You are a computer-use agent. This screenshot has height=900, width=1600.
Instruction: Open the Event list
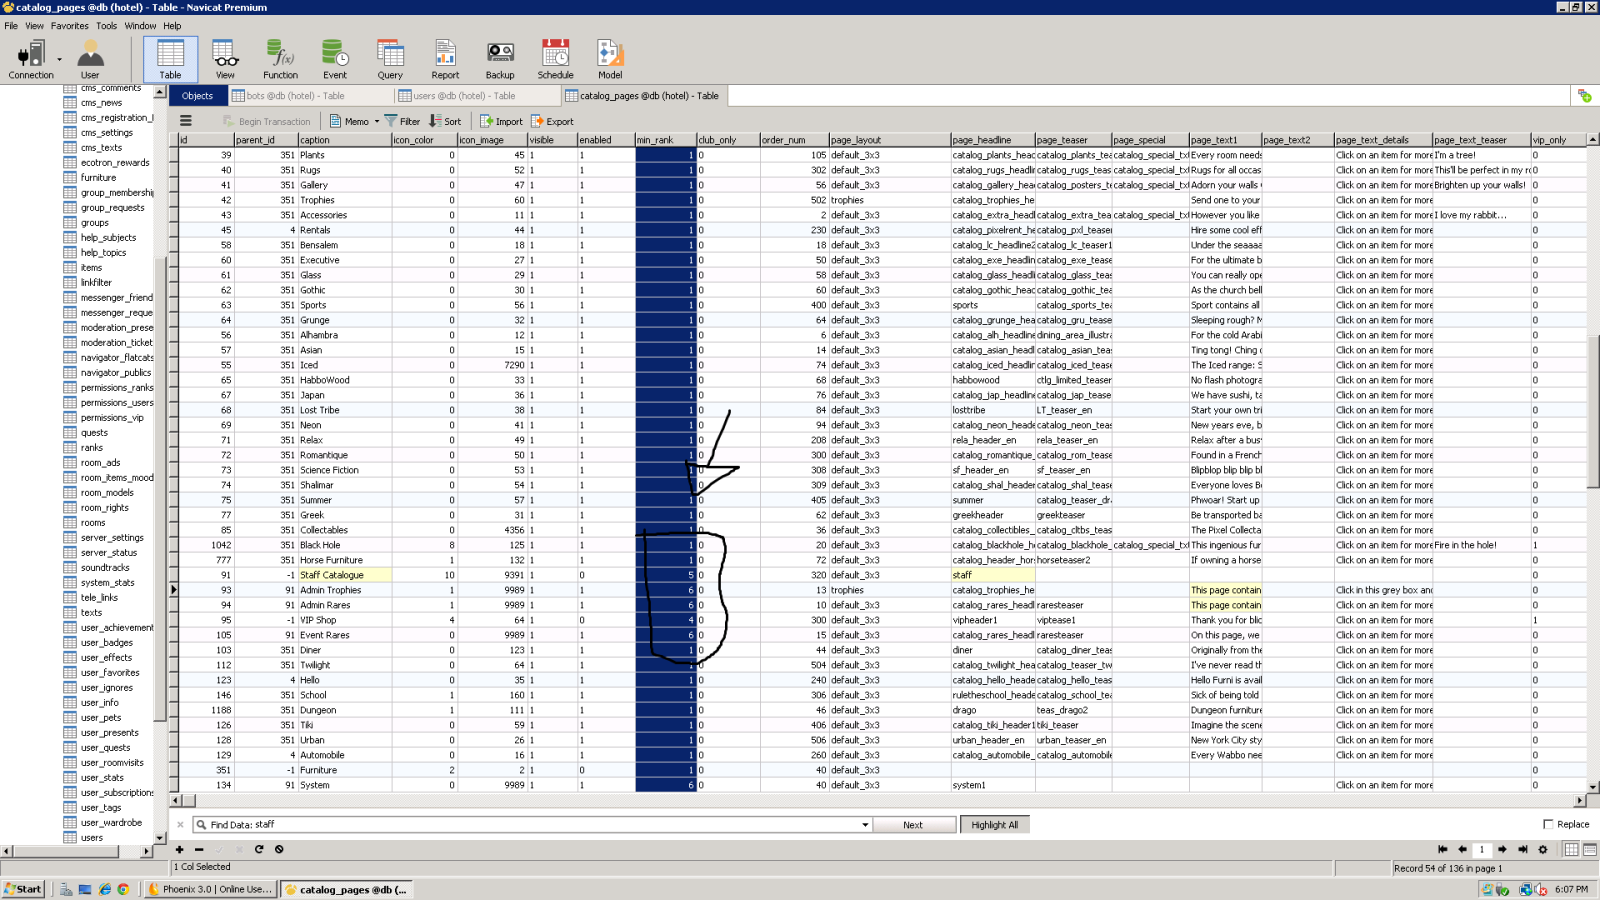[335, 60]
